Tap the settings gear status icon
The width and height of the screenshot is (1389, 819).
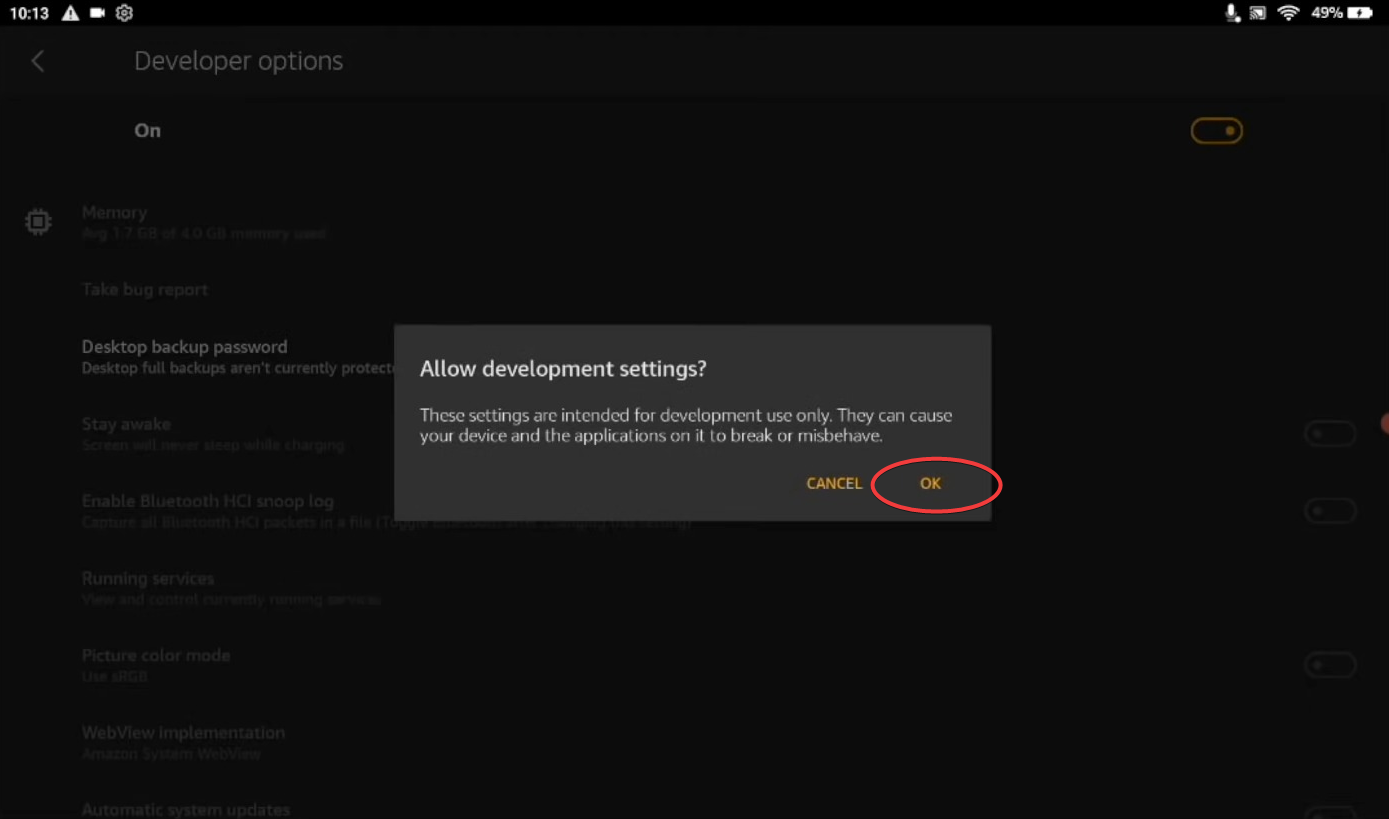point(124,13)
